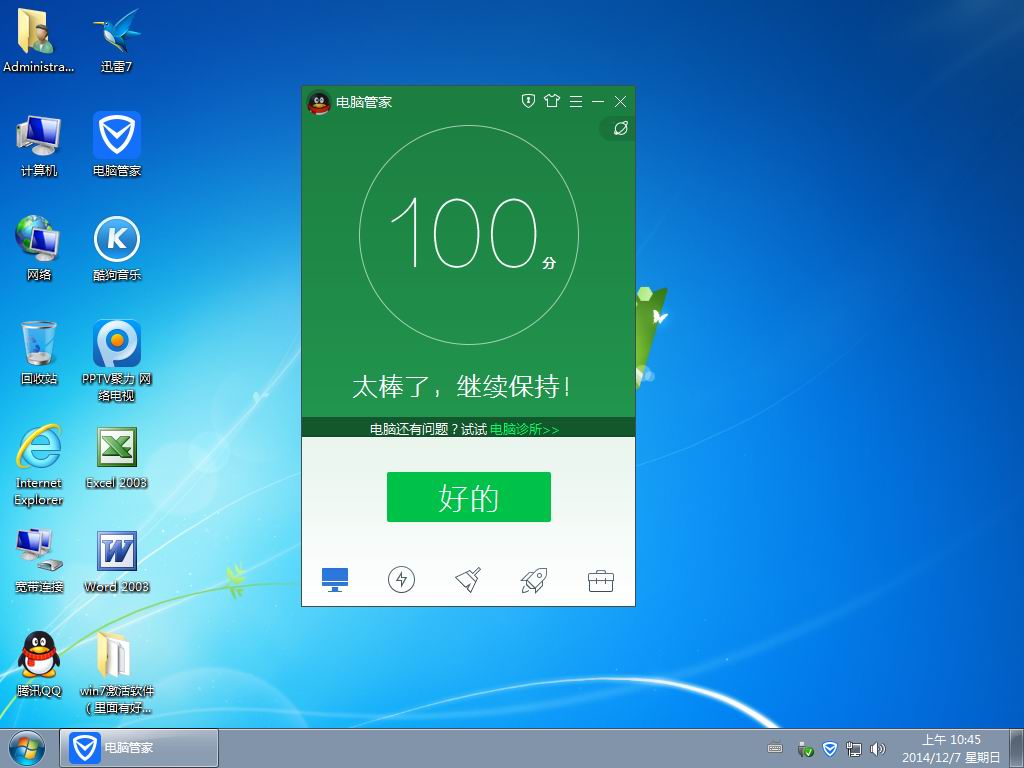Click the 电脑管家 taskbar button

point(140,748)
